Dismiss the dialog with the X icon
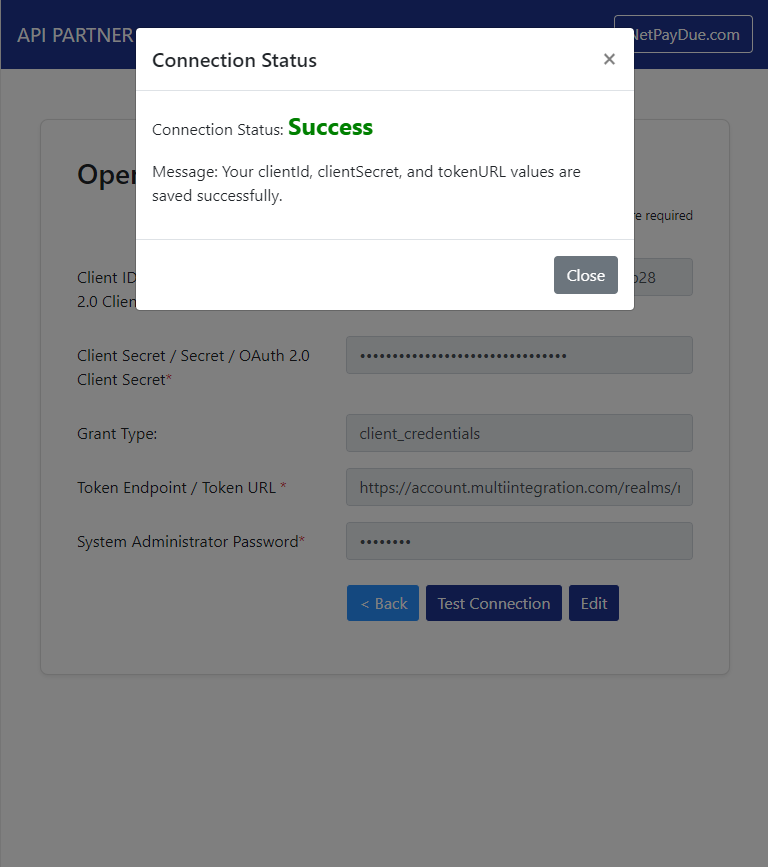768x867 pixels. 609,59
